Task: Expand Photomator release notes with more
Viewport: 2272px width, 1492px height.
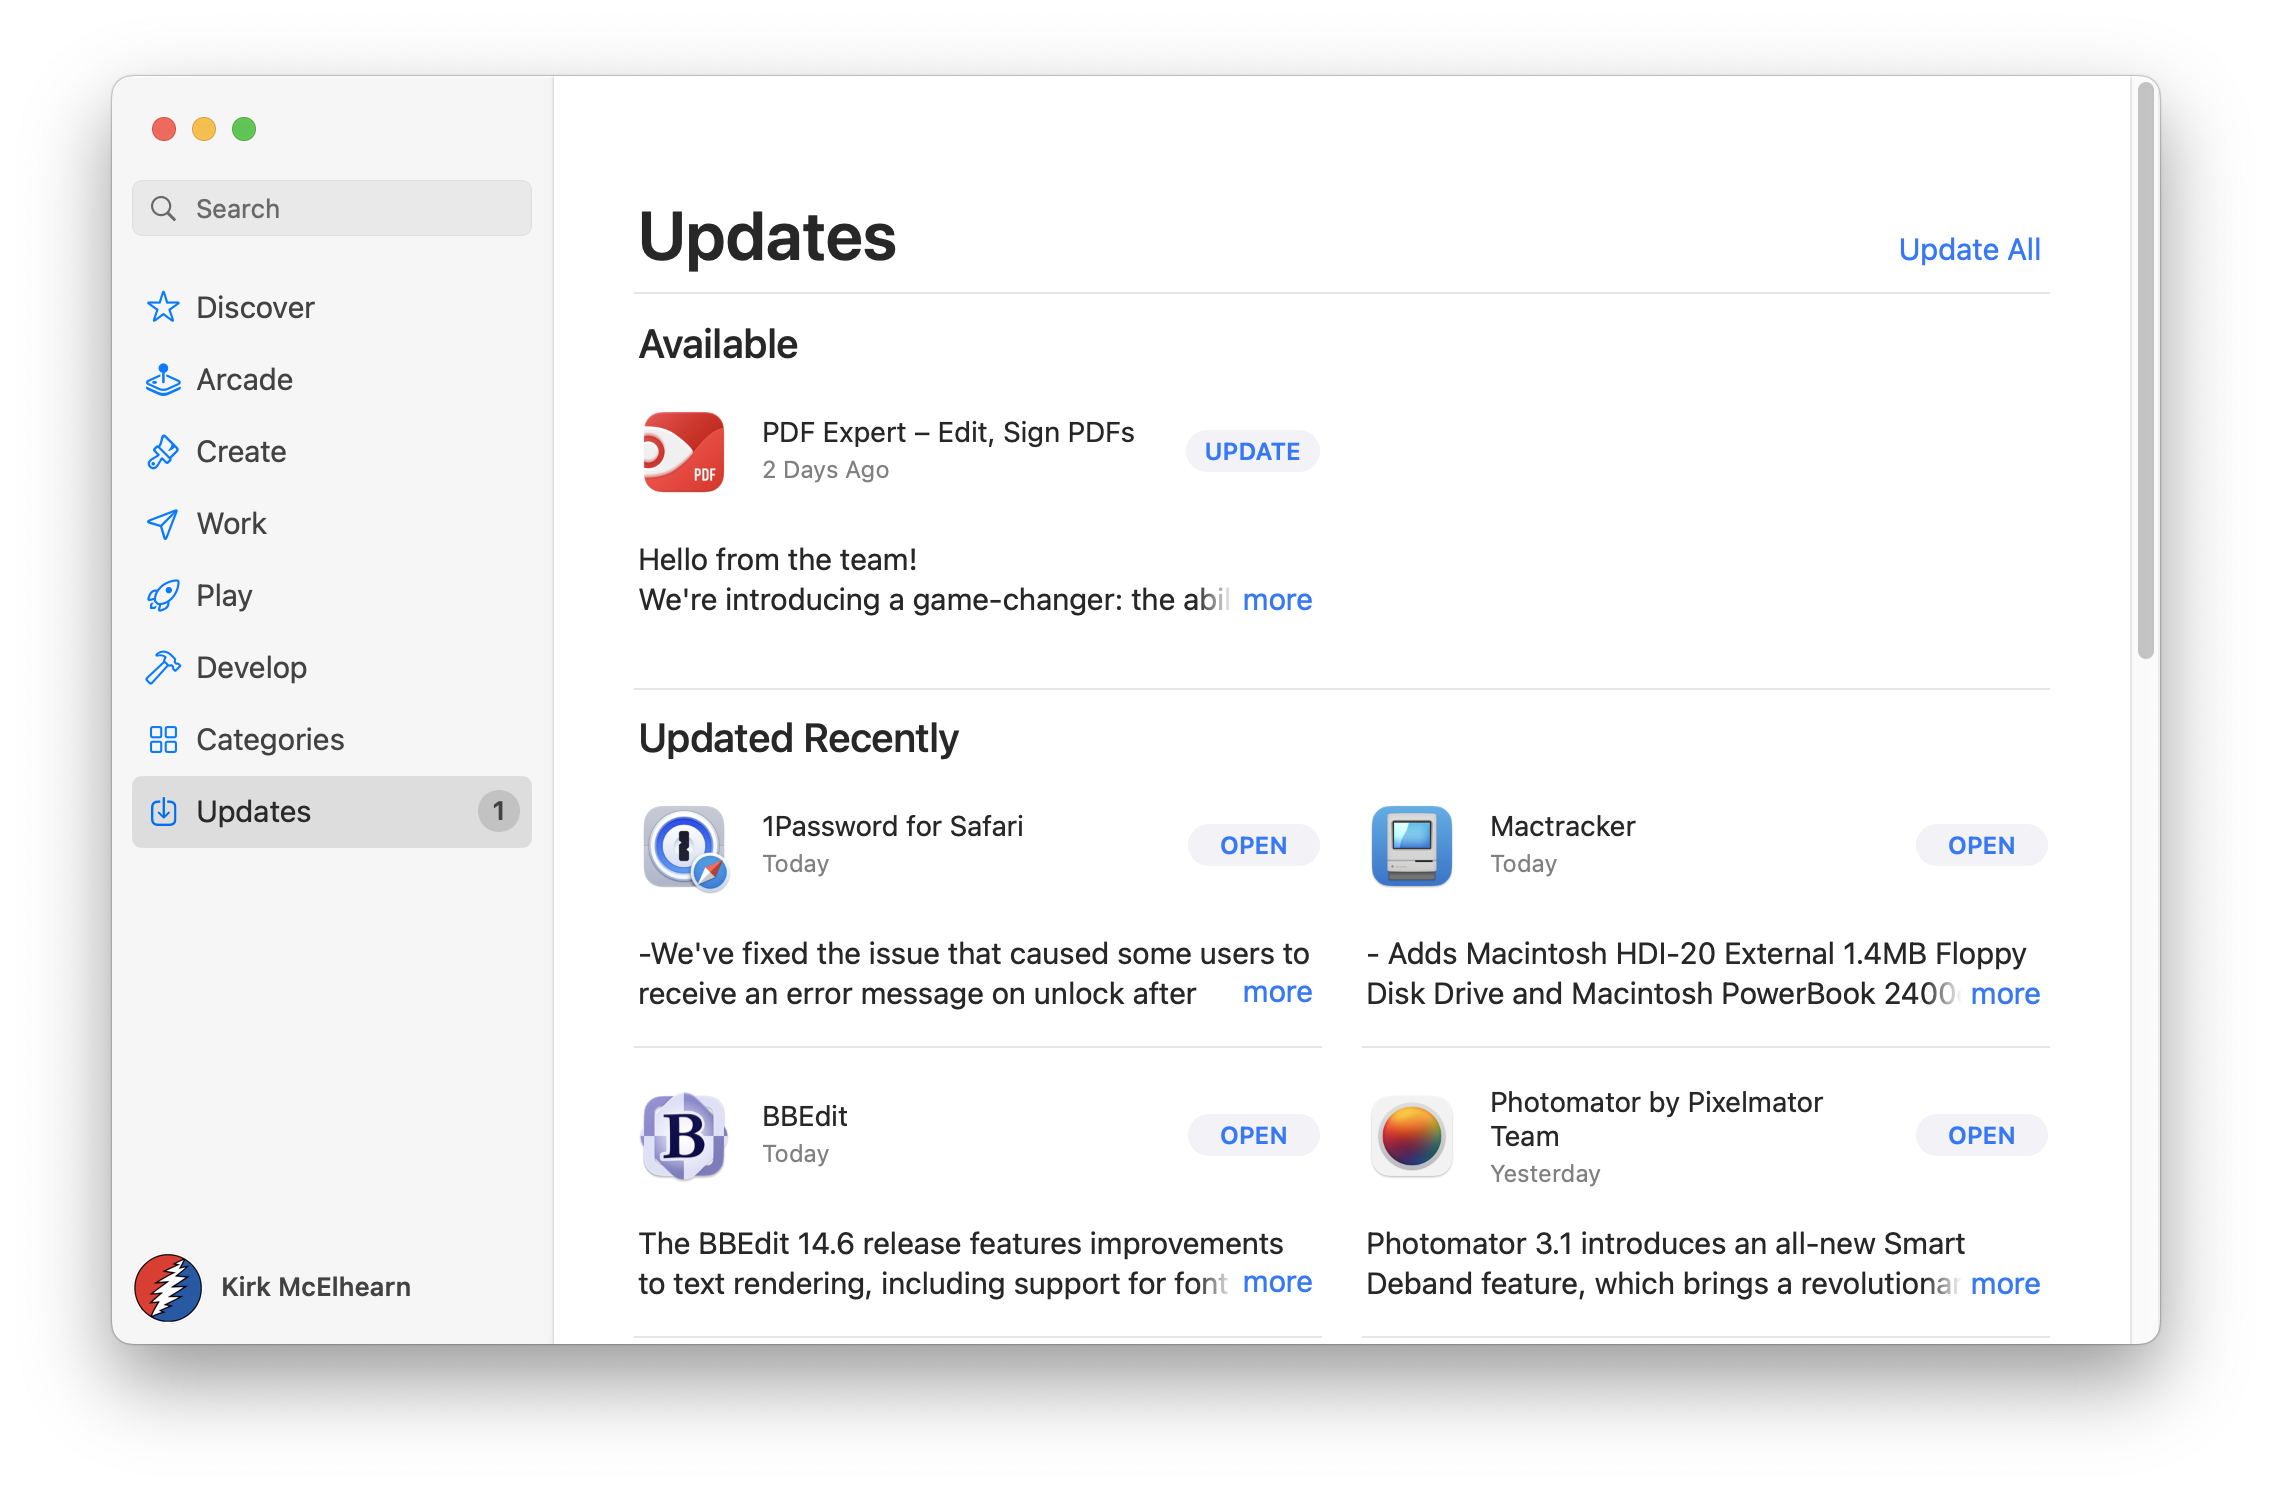Action: 2005,1284
